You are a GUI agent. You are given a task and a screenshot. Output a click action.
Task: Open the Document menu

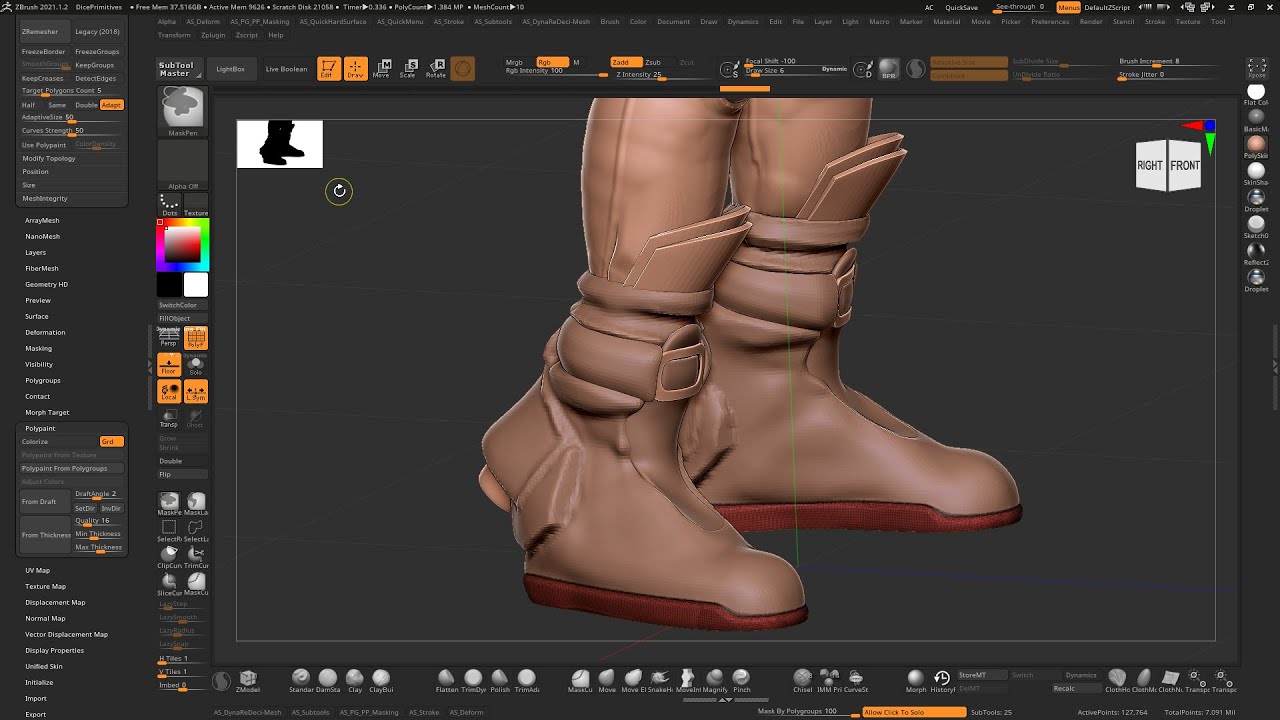click(x=673, y=21)
